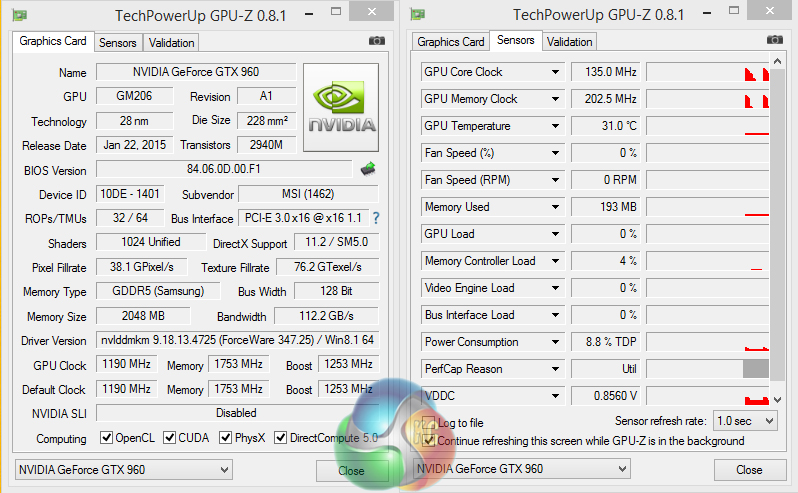This screenshot has height=493, width=798.
Task: Click the sensors list scrollbar thumb
Action: (777, 225)
